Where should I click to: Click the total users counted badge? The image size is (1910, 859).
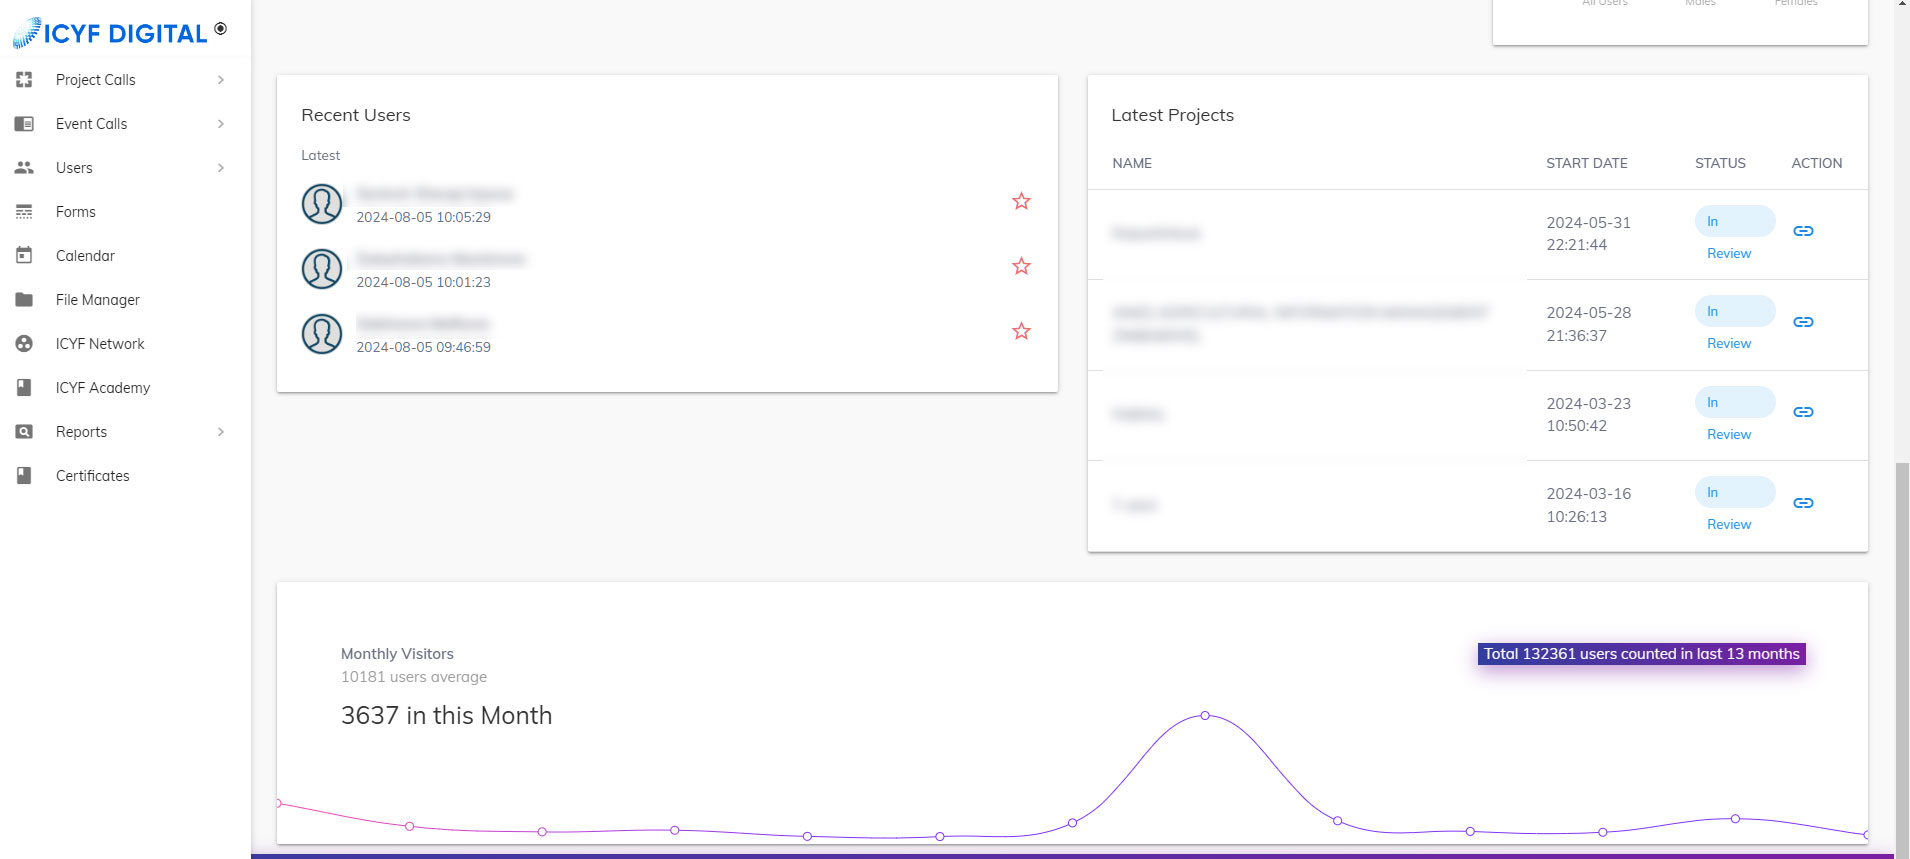click(x=1641, y=654)
